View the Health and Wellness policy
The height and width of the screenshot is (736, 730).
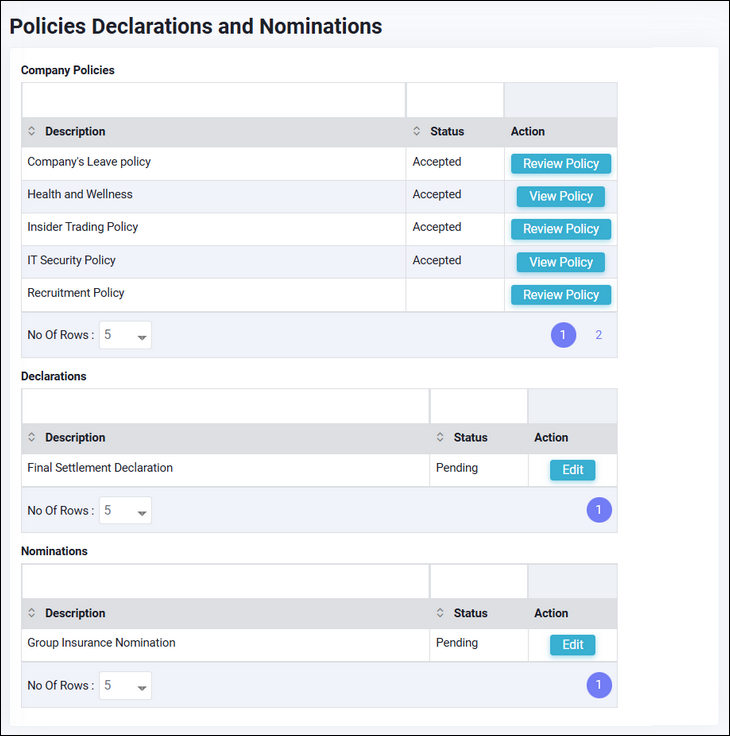[560, 197]
